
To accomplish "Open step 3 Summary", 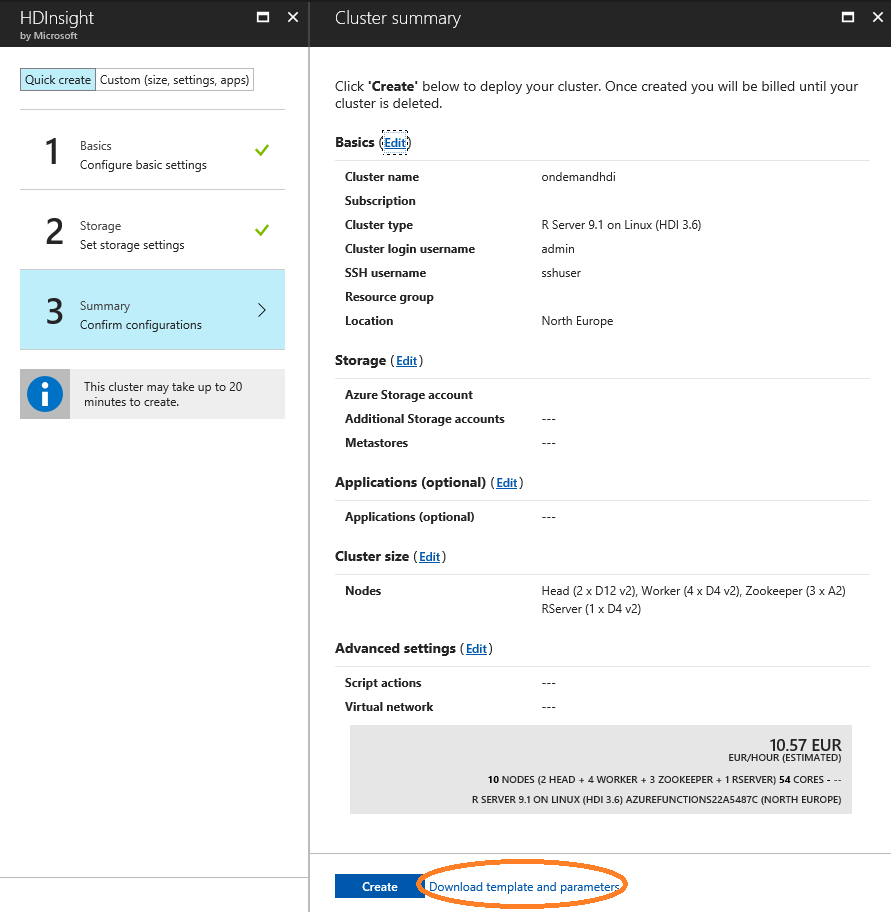I will point(152,309).
